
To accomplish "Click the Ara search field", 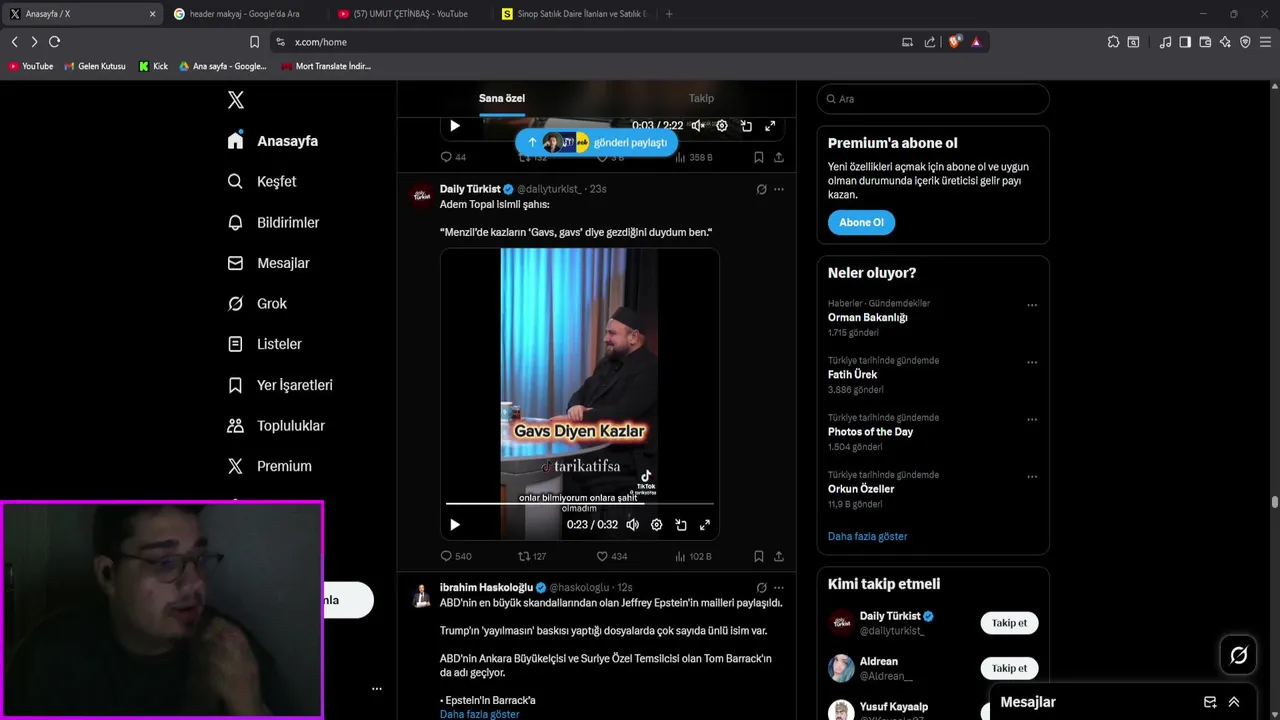I will 933,99.
